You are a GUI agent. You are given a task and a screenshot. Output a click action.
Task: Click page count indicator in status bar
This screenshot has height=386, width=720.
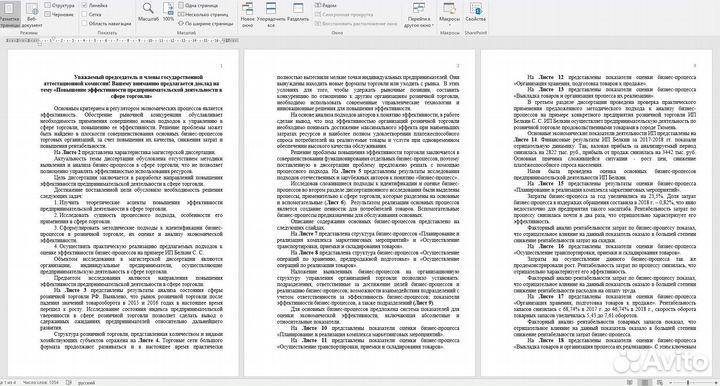click(x=8, y=382)
